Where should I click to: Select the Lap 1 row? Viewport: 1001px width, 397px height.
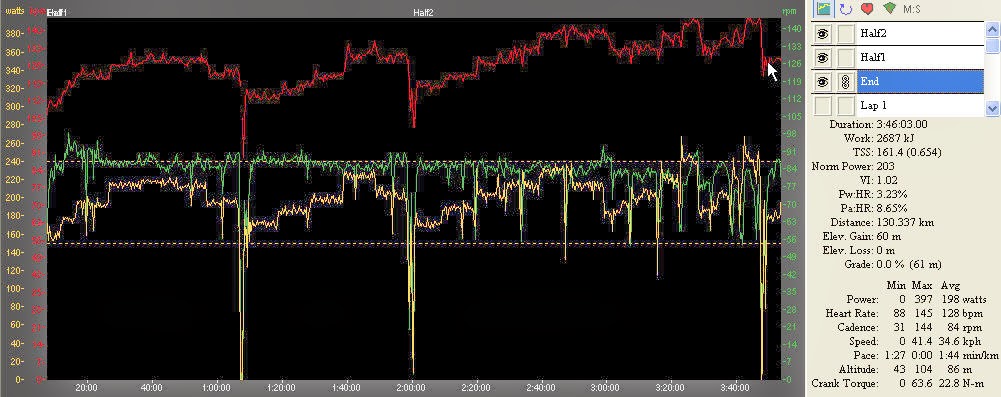point(920,105)
